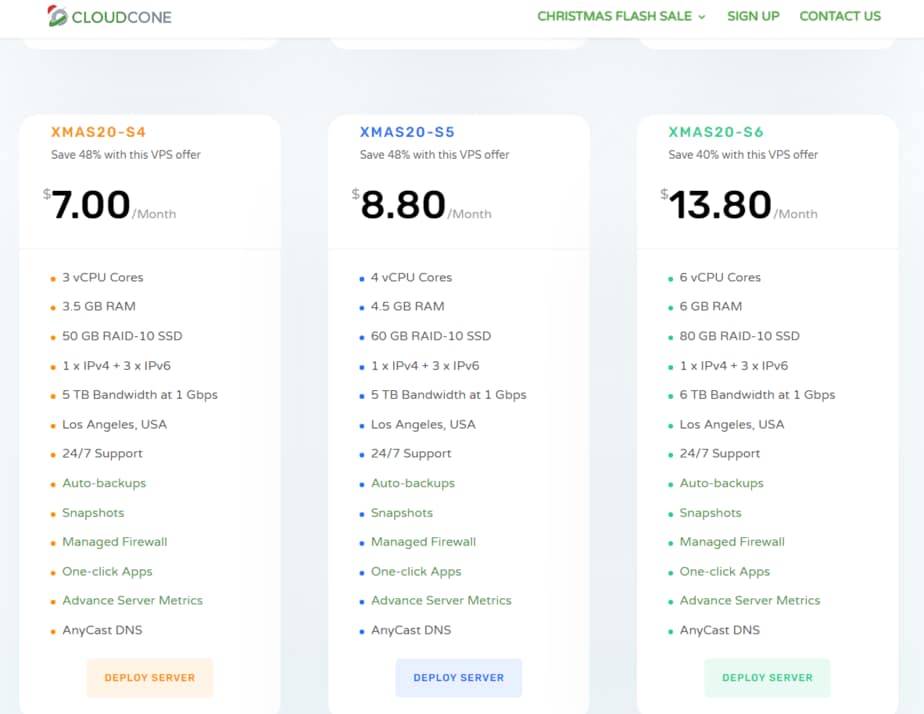Select the XMAS20-S4 plan title

point(99,132)
